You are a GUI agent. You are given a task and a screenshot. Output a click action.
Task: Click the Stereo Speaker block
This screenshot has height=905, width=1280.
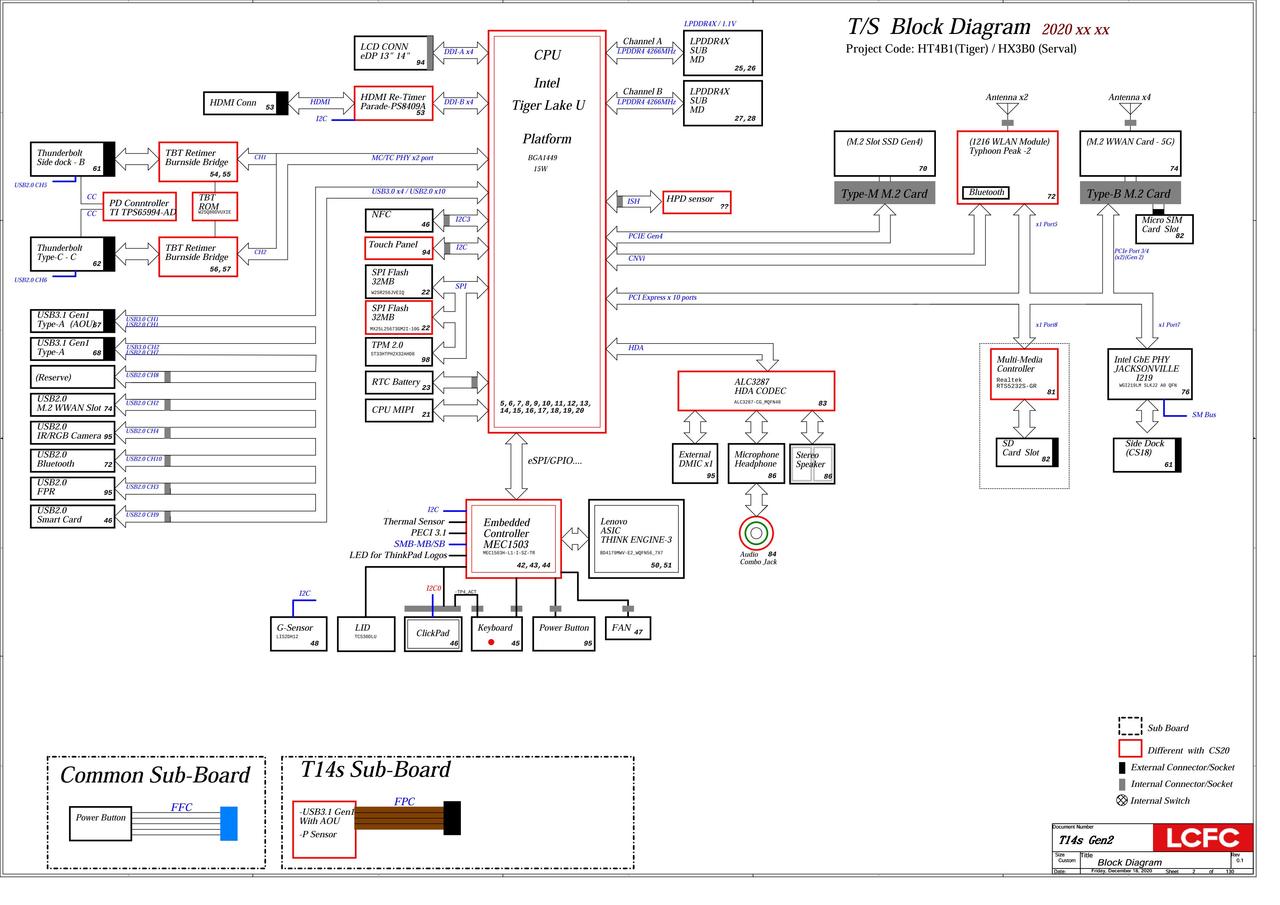812,464
